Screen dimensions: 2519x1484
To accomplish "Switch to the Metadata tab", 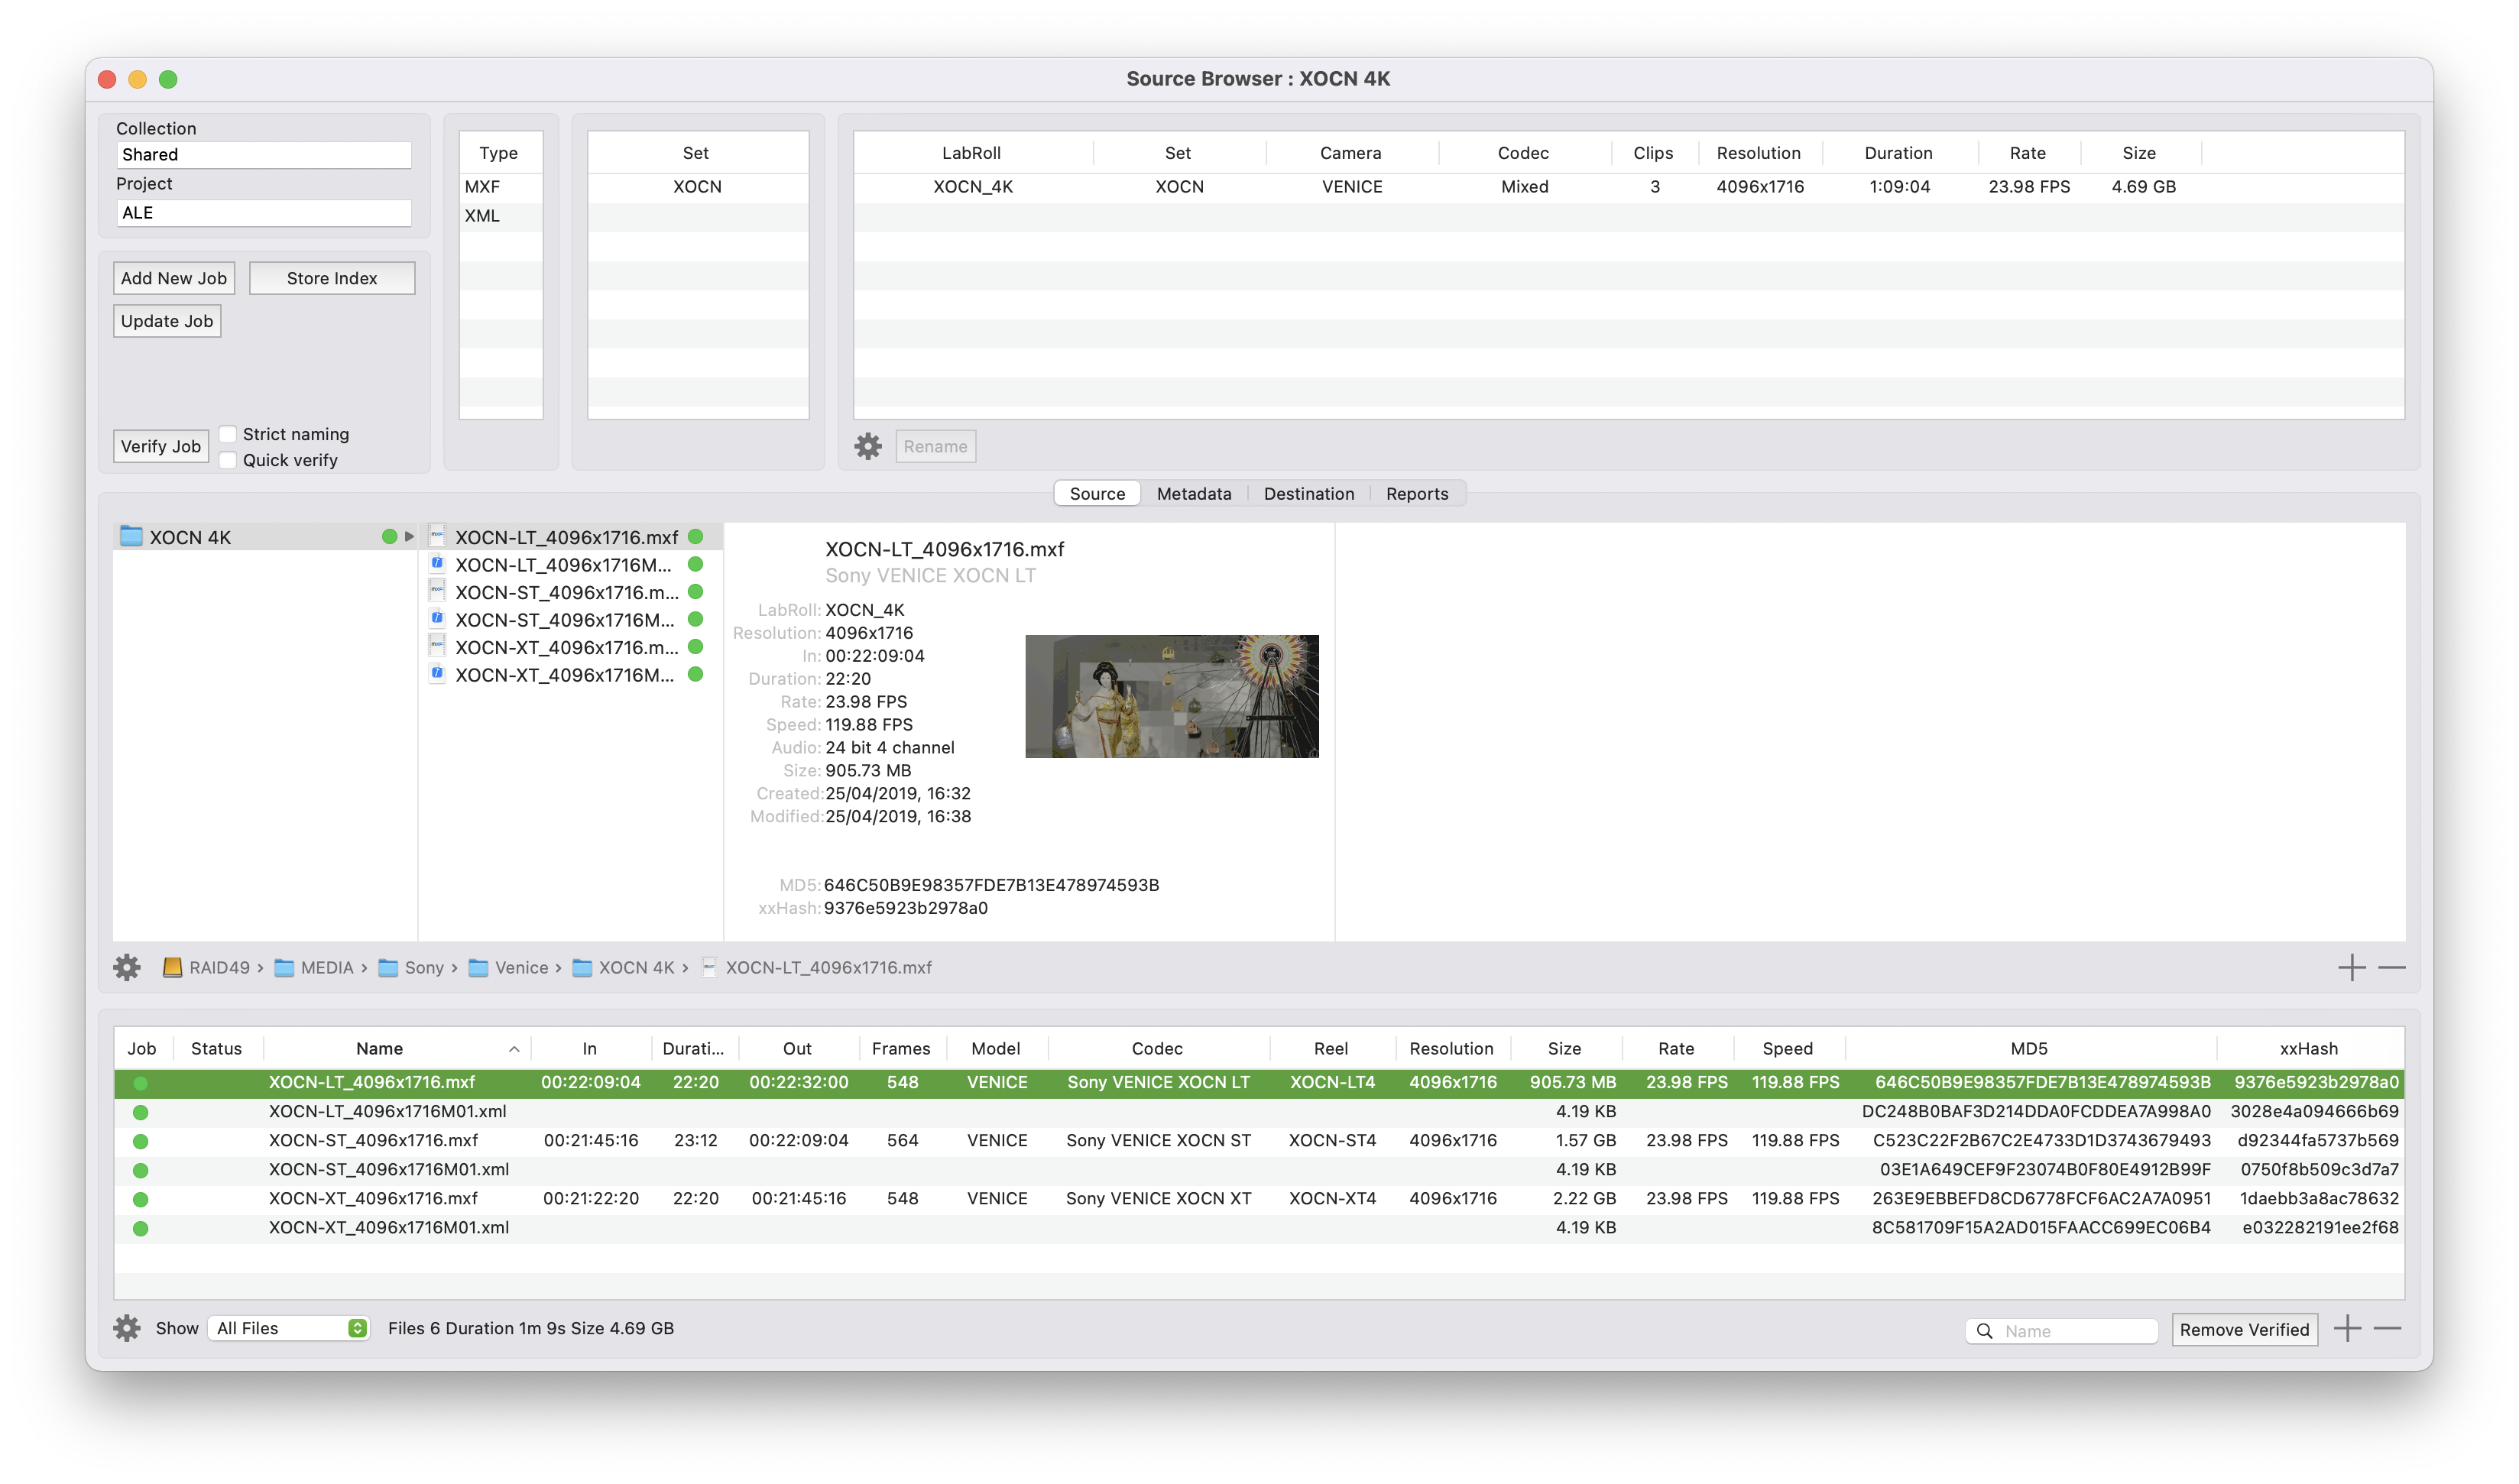I will tap(1193, 493).
